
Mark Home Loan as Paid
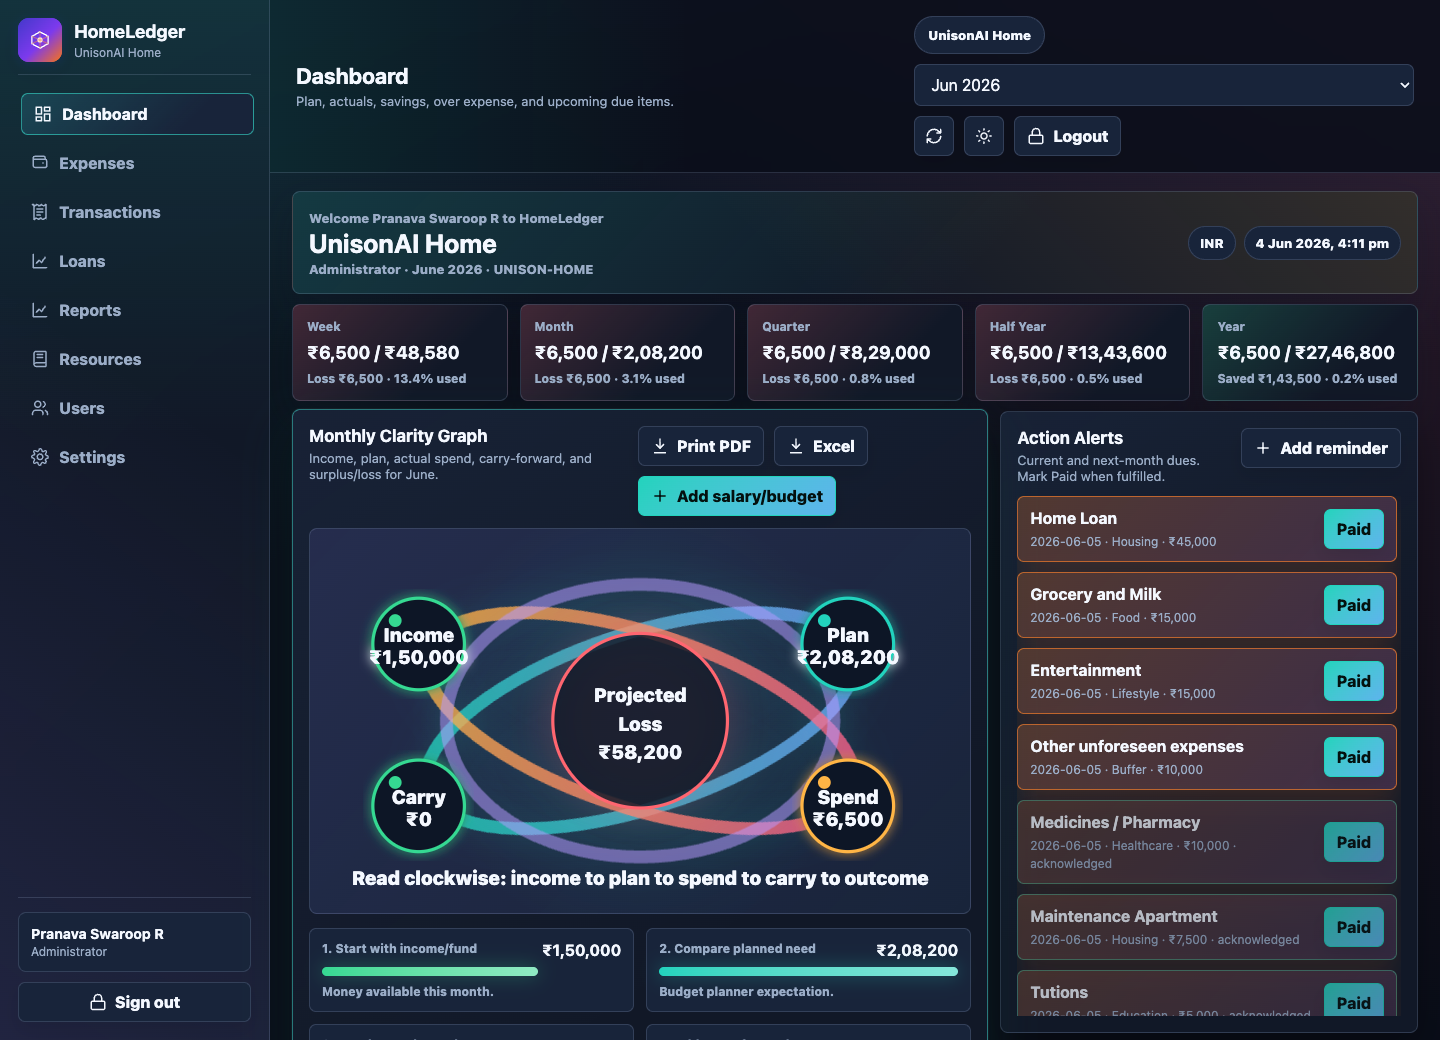(1354, 529)
